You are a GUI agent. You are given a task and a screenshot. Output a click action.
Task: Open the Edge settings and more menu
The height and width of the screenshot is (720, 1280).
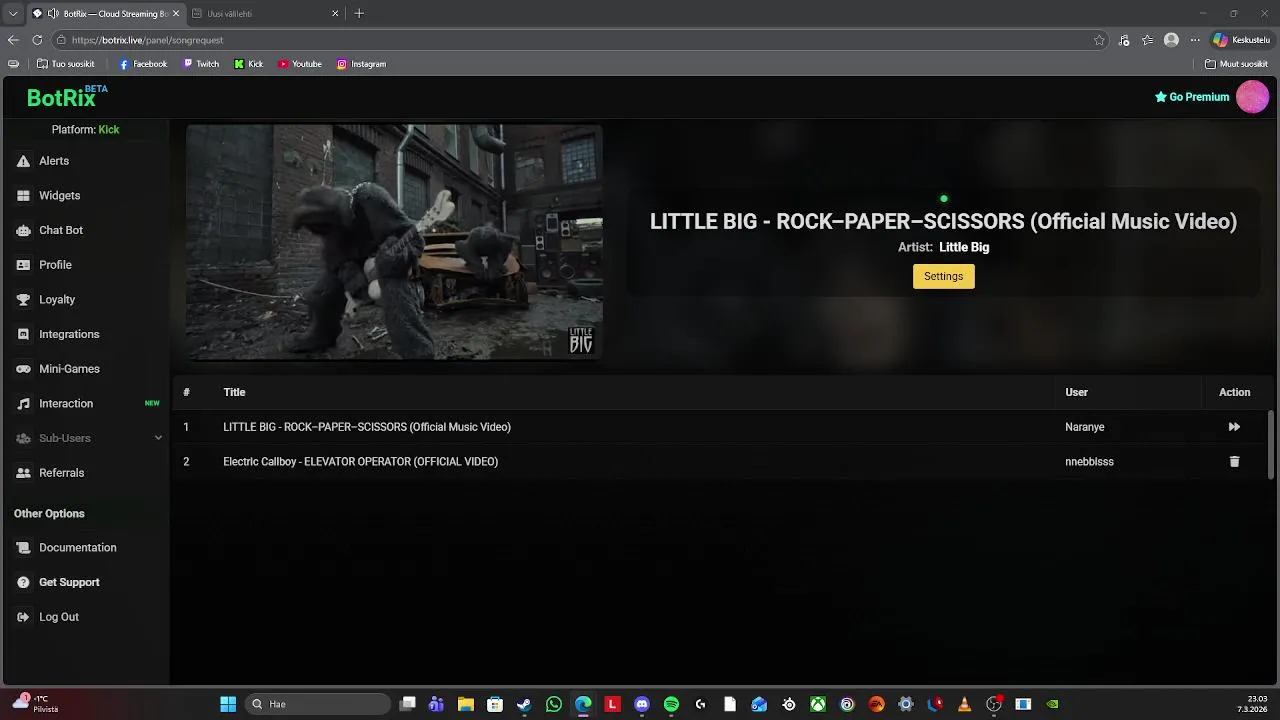(x=1194, y=40)
